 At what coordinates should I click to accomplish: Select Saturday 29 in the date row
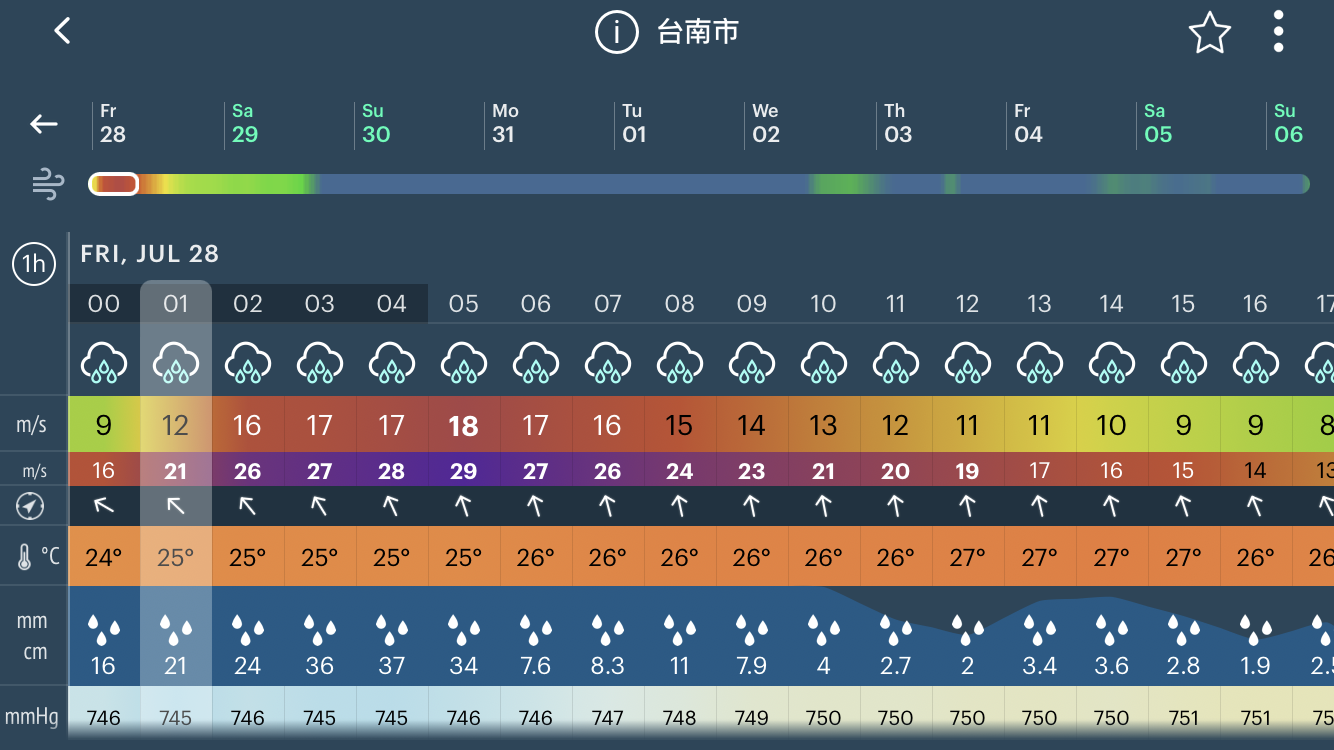point(244,124)
